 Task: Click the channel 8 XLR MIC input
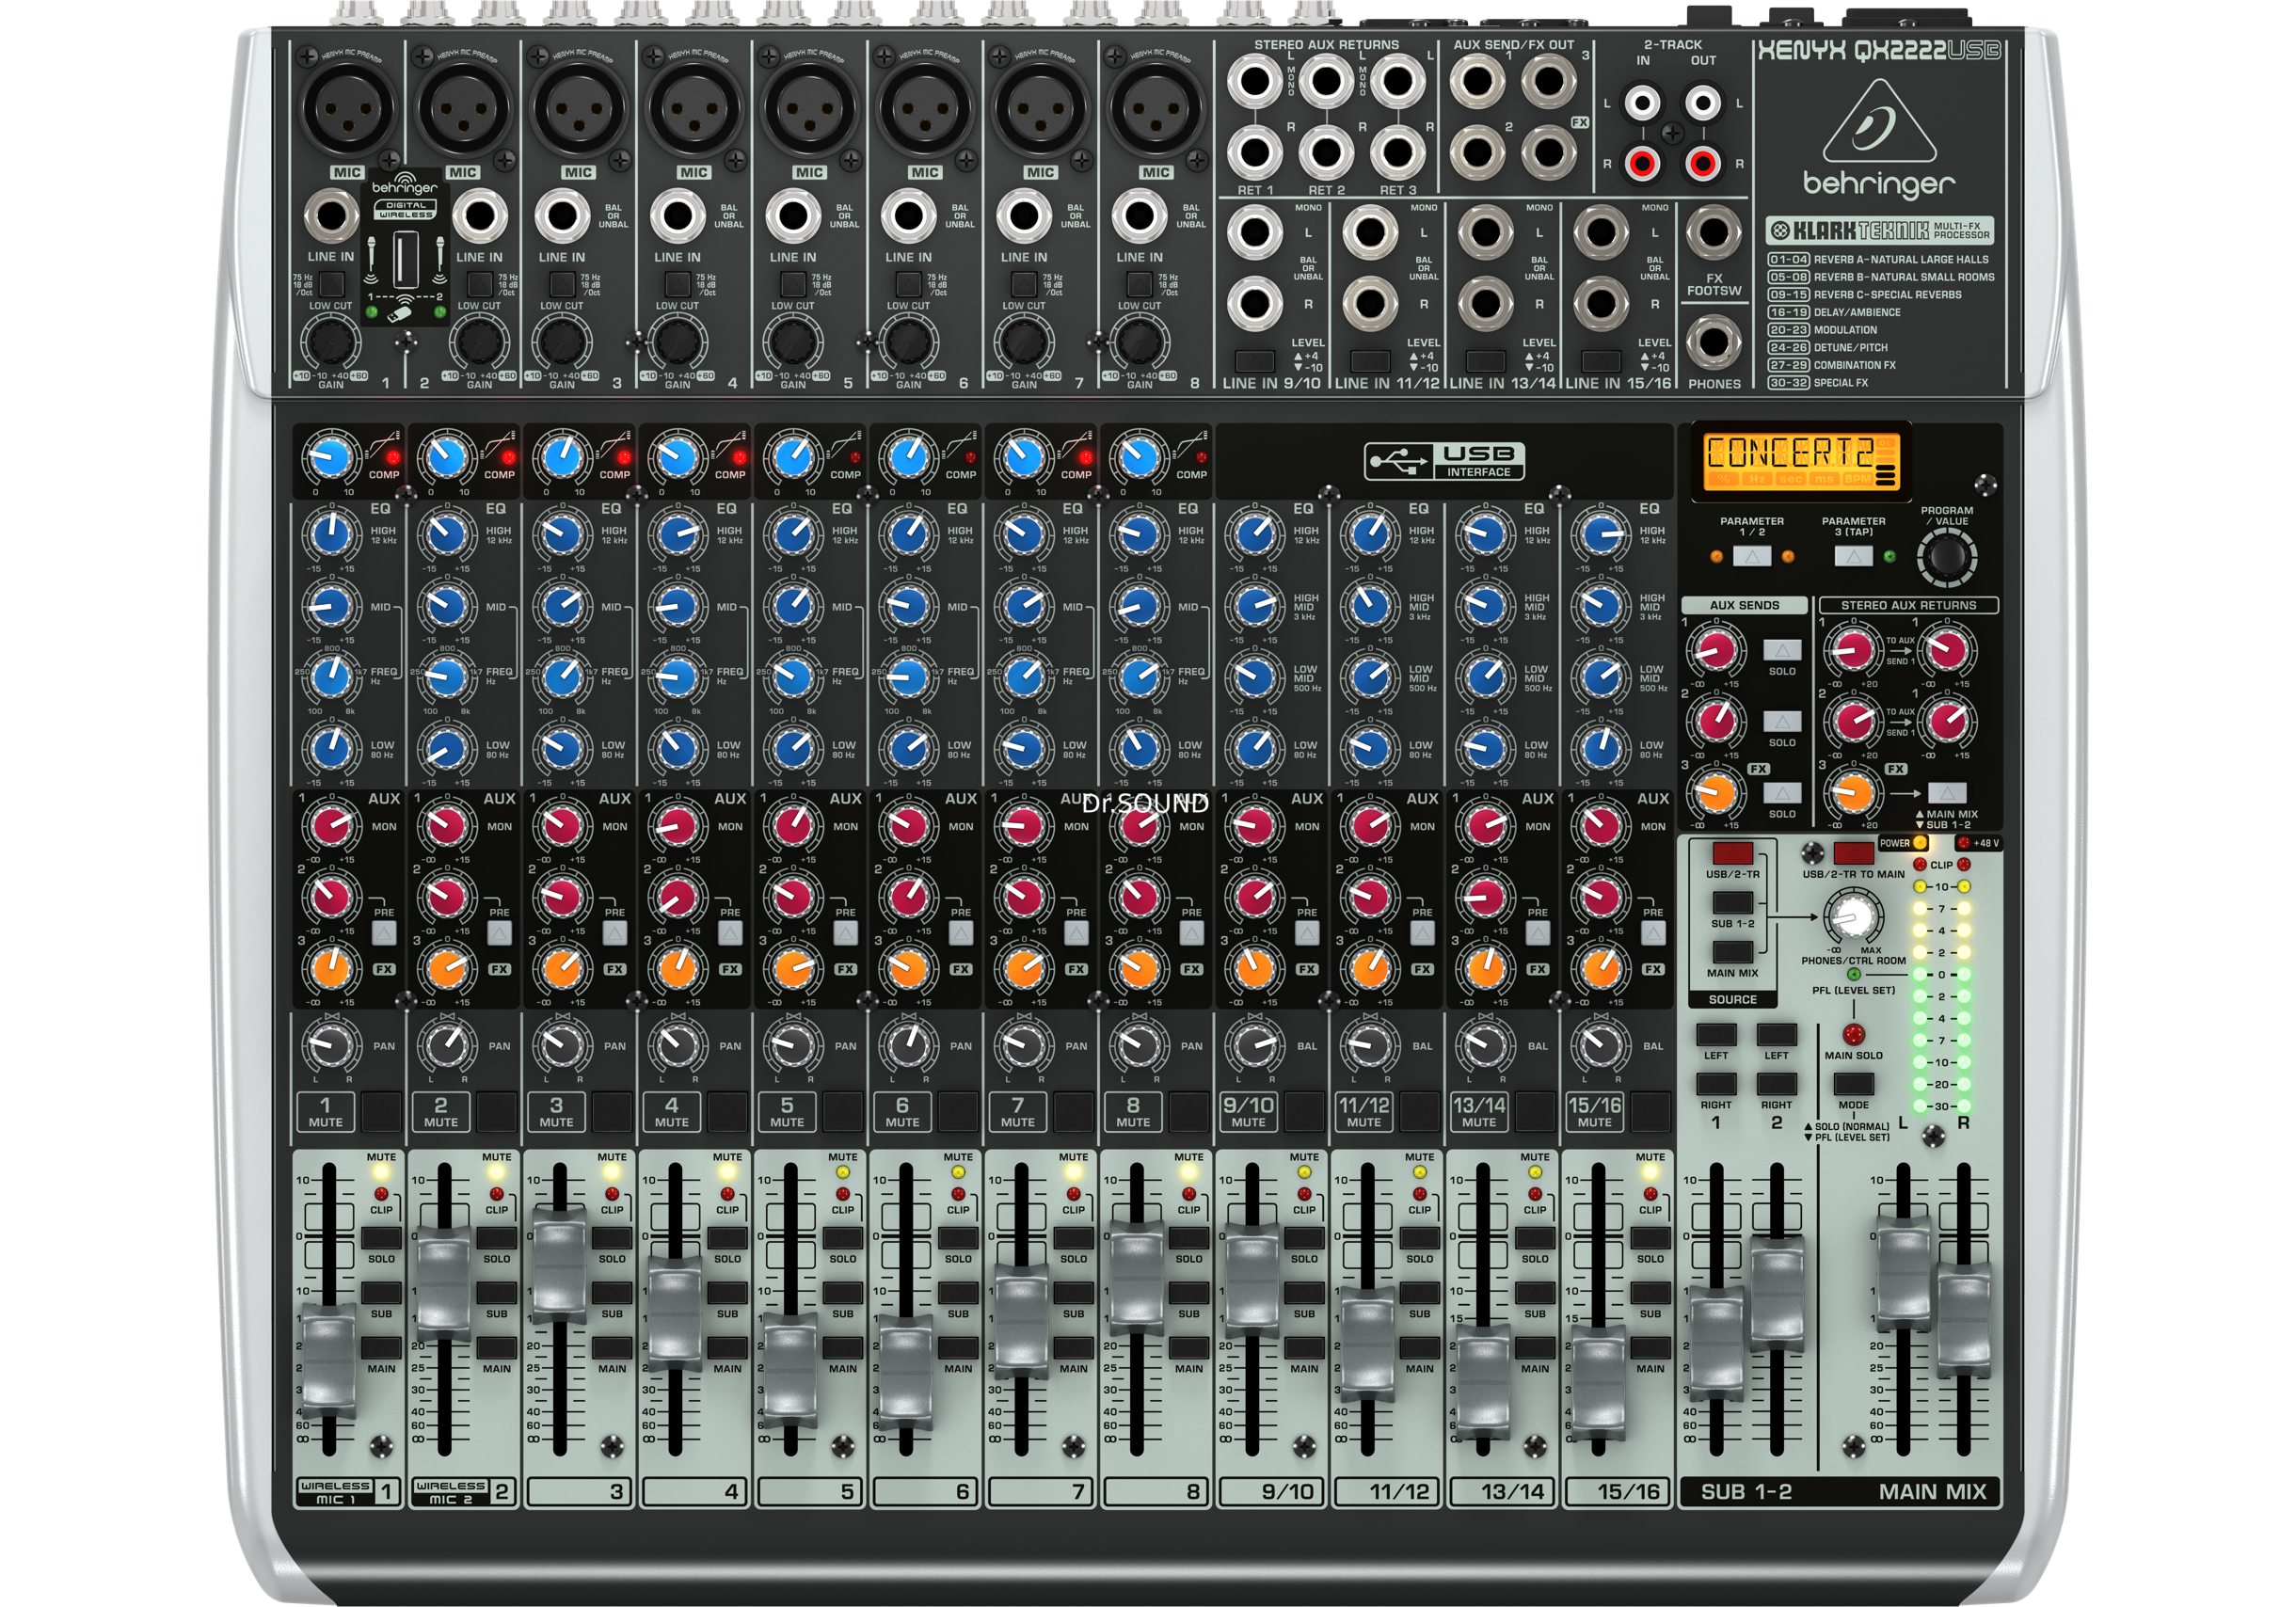(x=1156, y=108)
